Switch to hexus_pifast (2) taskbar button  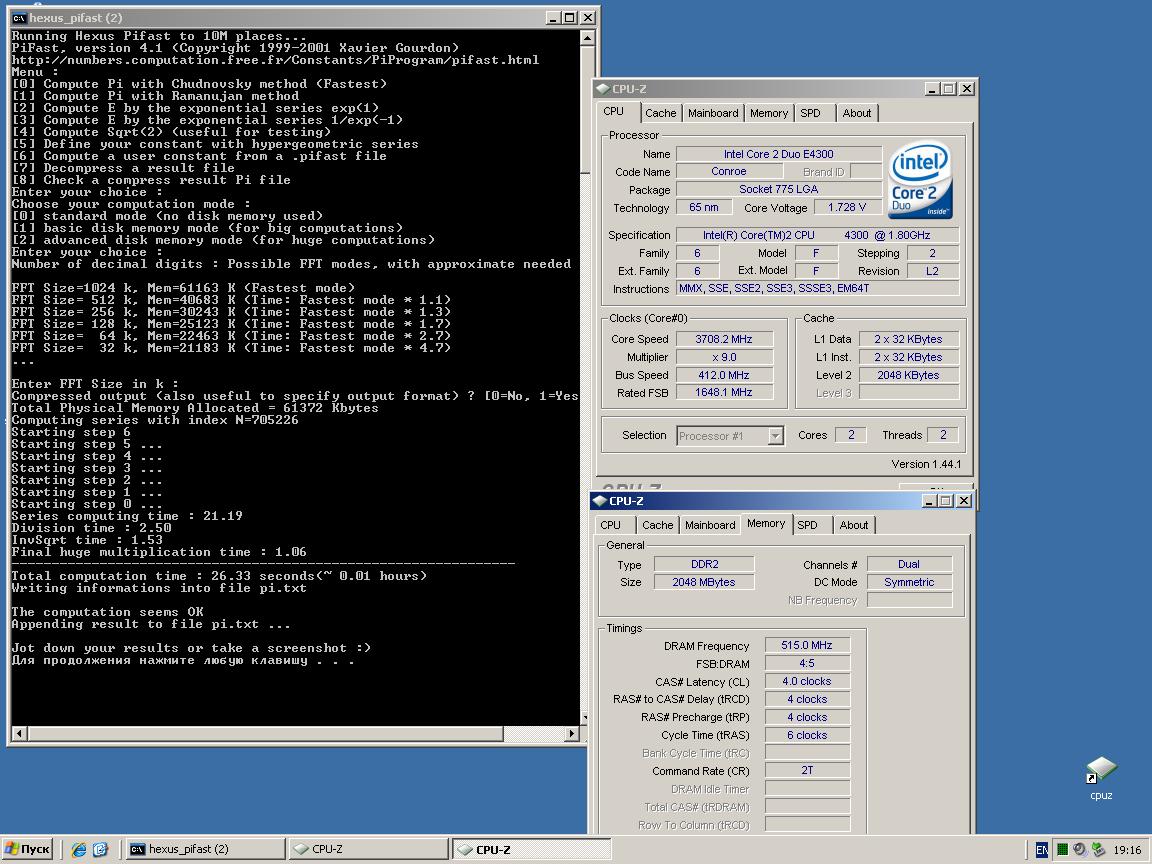coord(206,849)
